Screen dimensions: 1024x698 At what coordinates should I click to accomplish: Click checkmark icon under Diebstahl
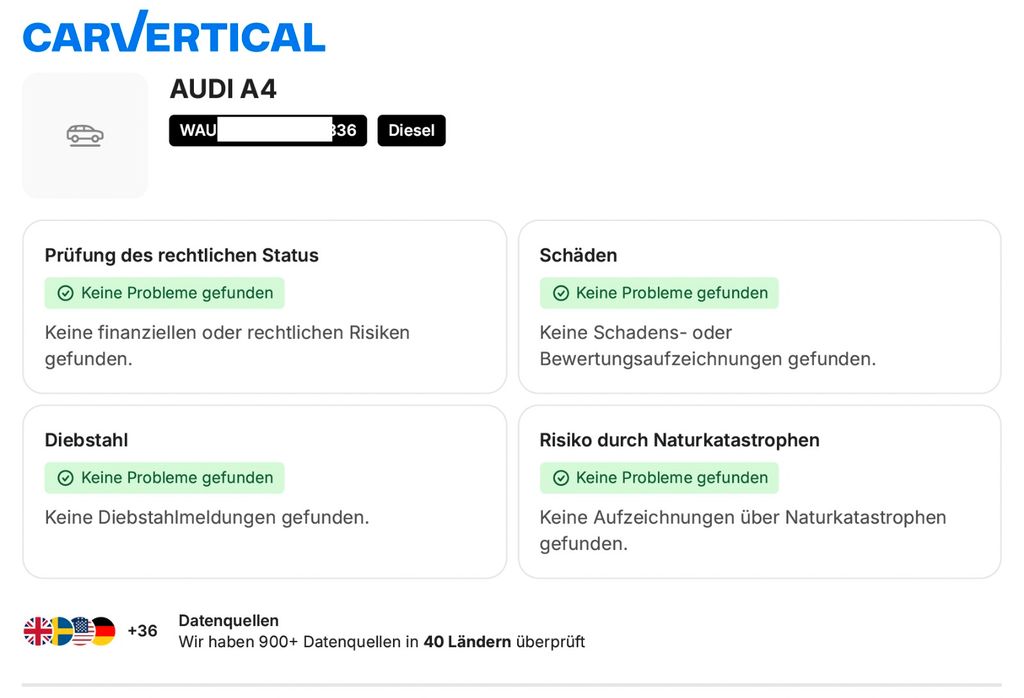coord(66,478)
